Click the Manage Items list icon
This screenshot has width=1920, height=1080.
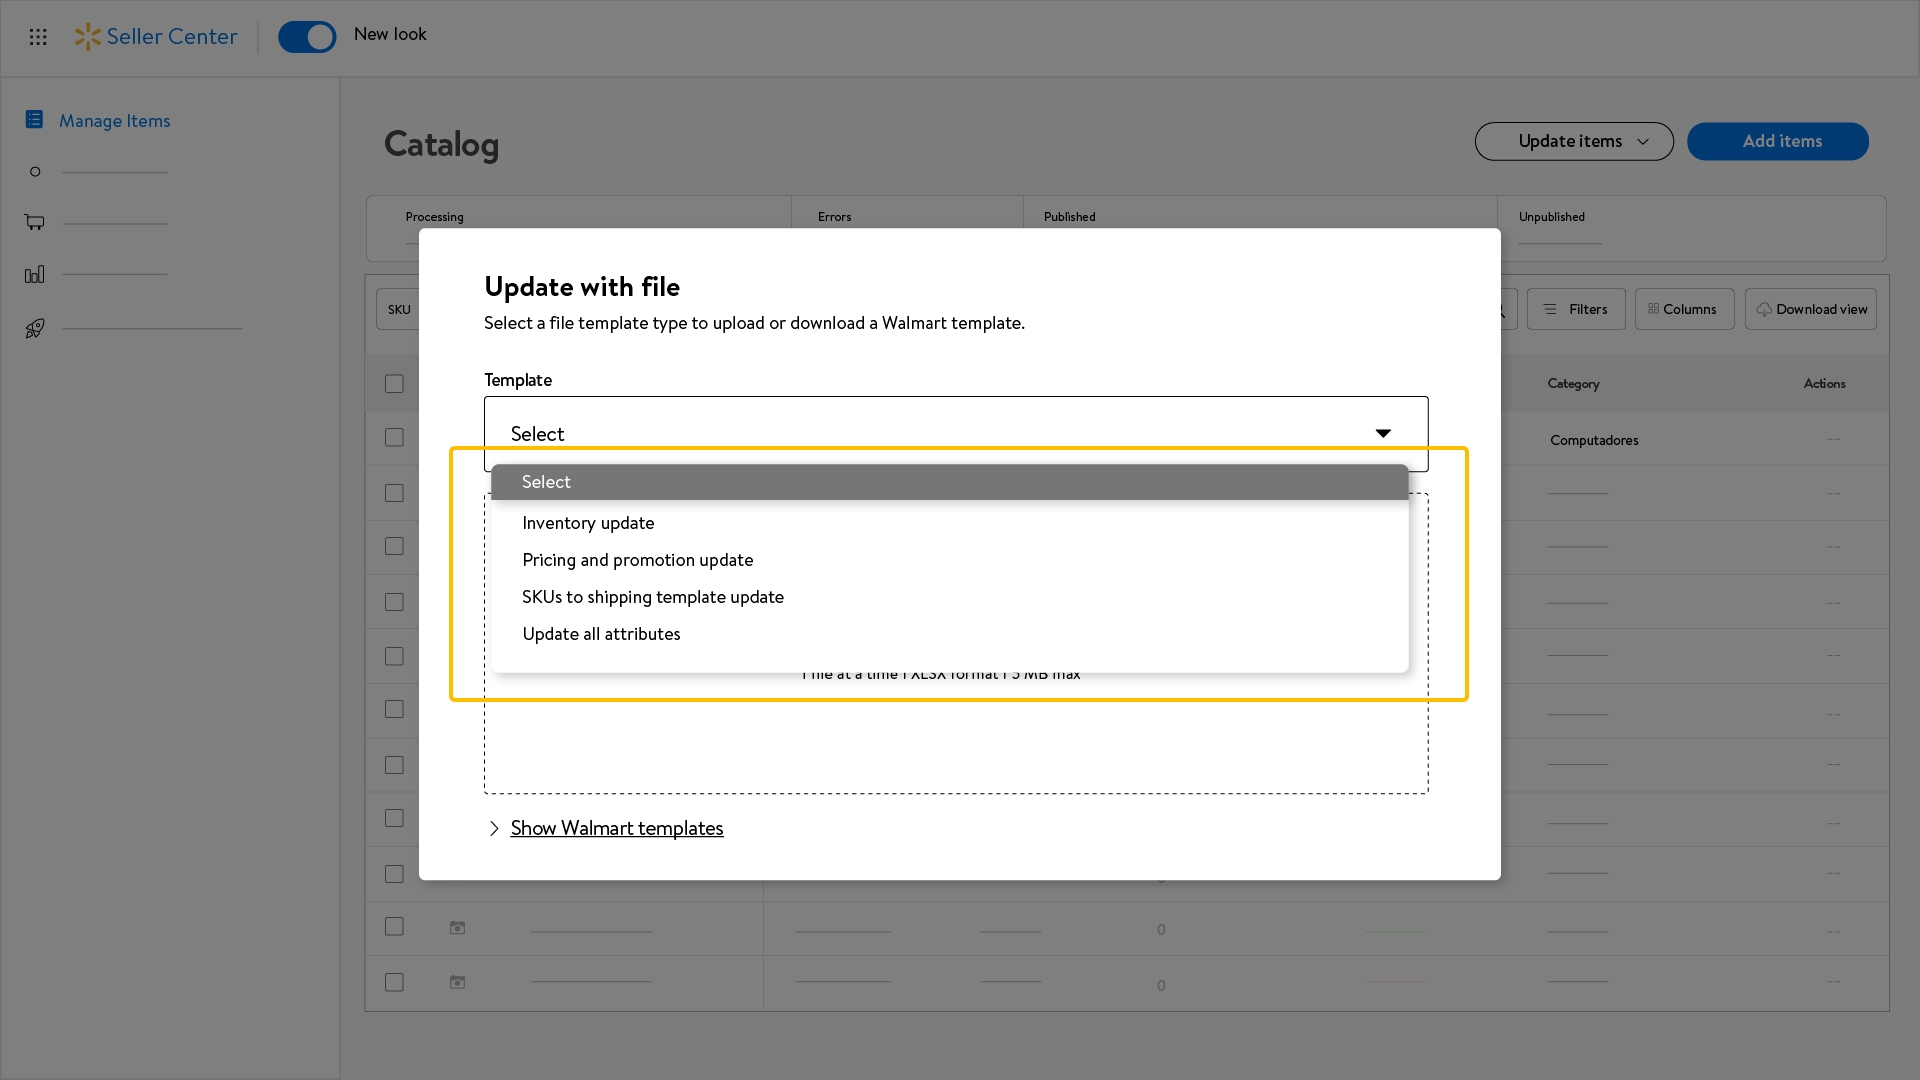[x=34, y=120]
